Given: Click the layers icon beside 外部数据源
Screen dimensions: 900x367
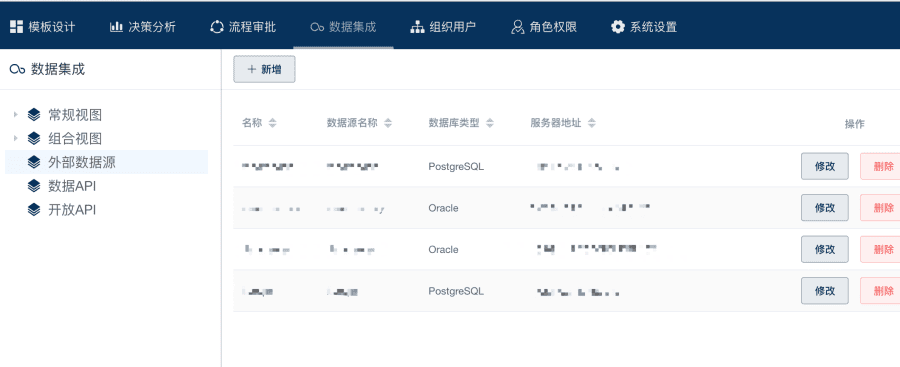Looking at the screenshot, I should pos(34,163).
